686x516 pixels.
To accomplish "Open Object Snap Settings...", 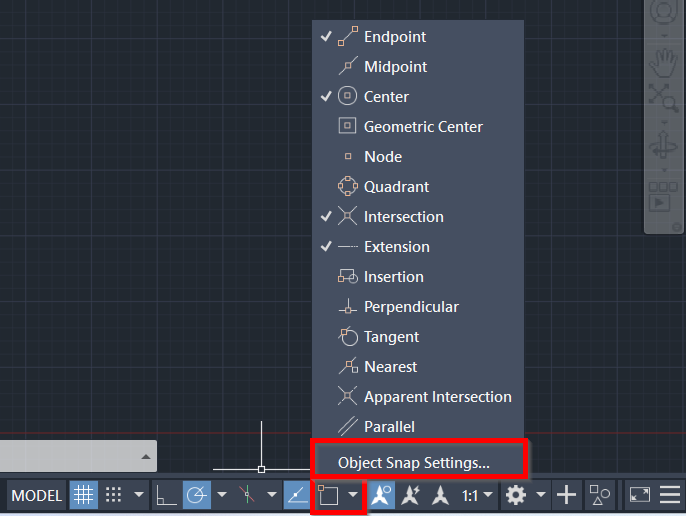I will 414,463.
